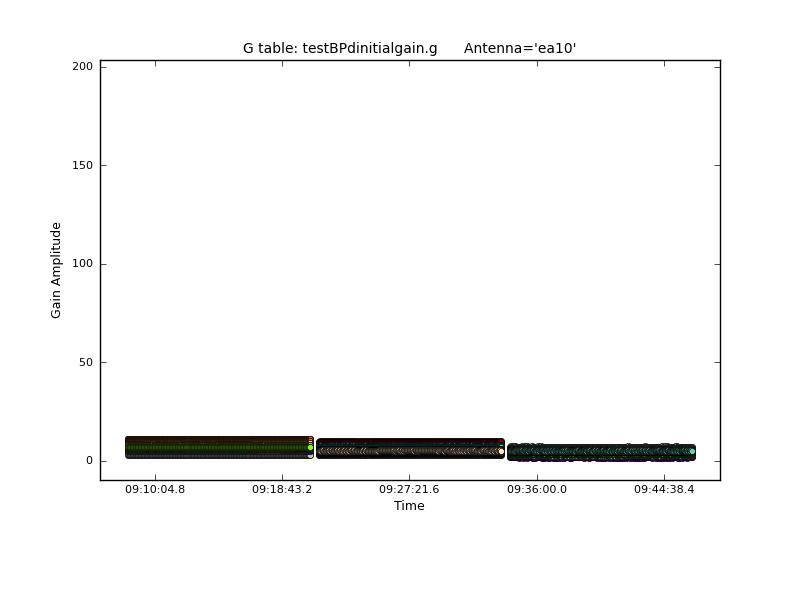Click the 200 y-axis tick label

[82, 66]
